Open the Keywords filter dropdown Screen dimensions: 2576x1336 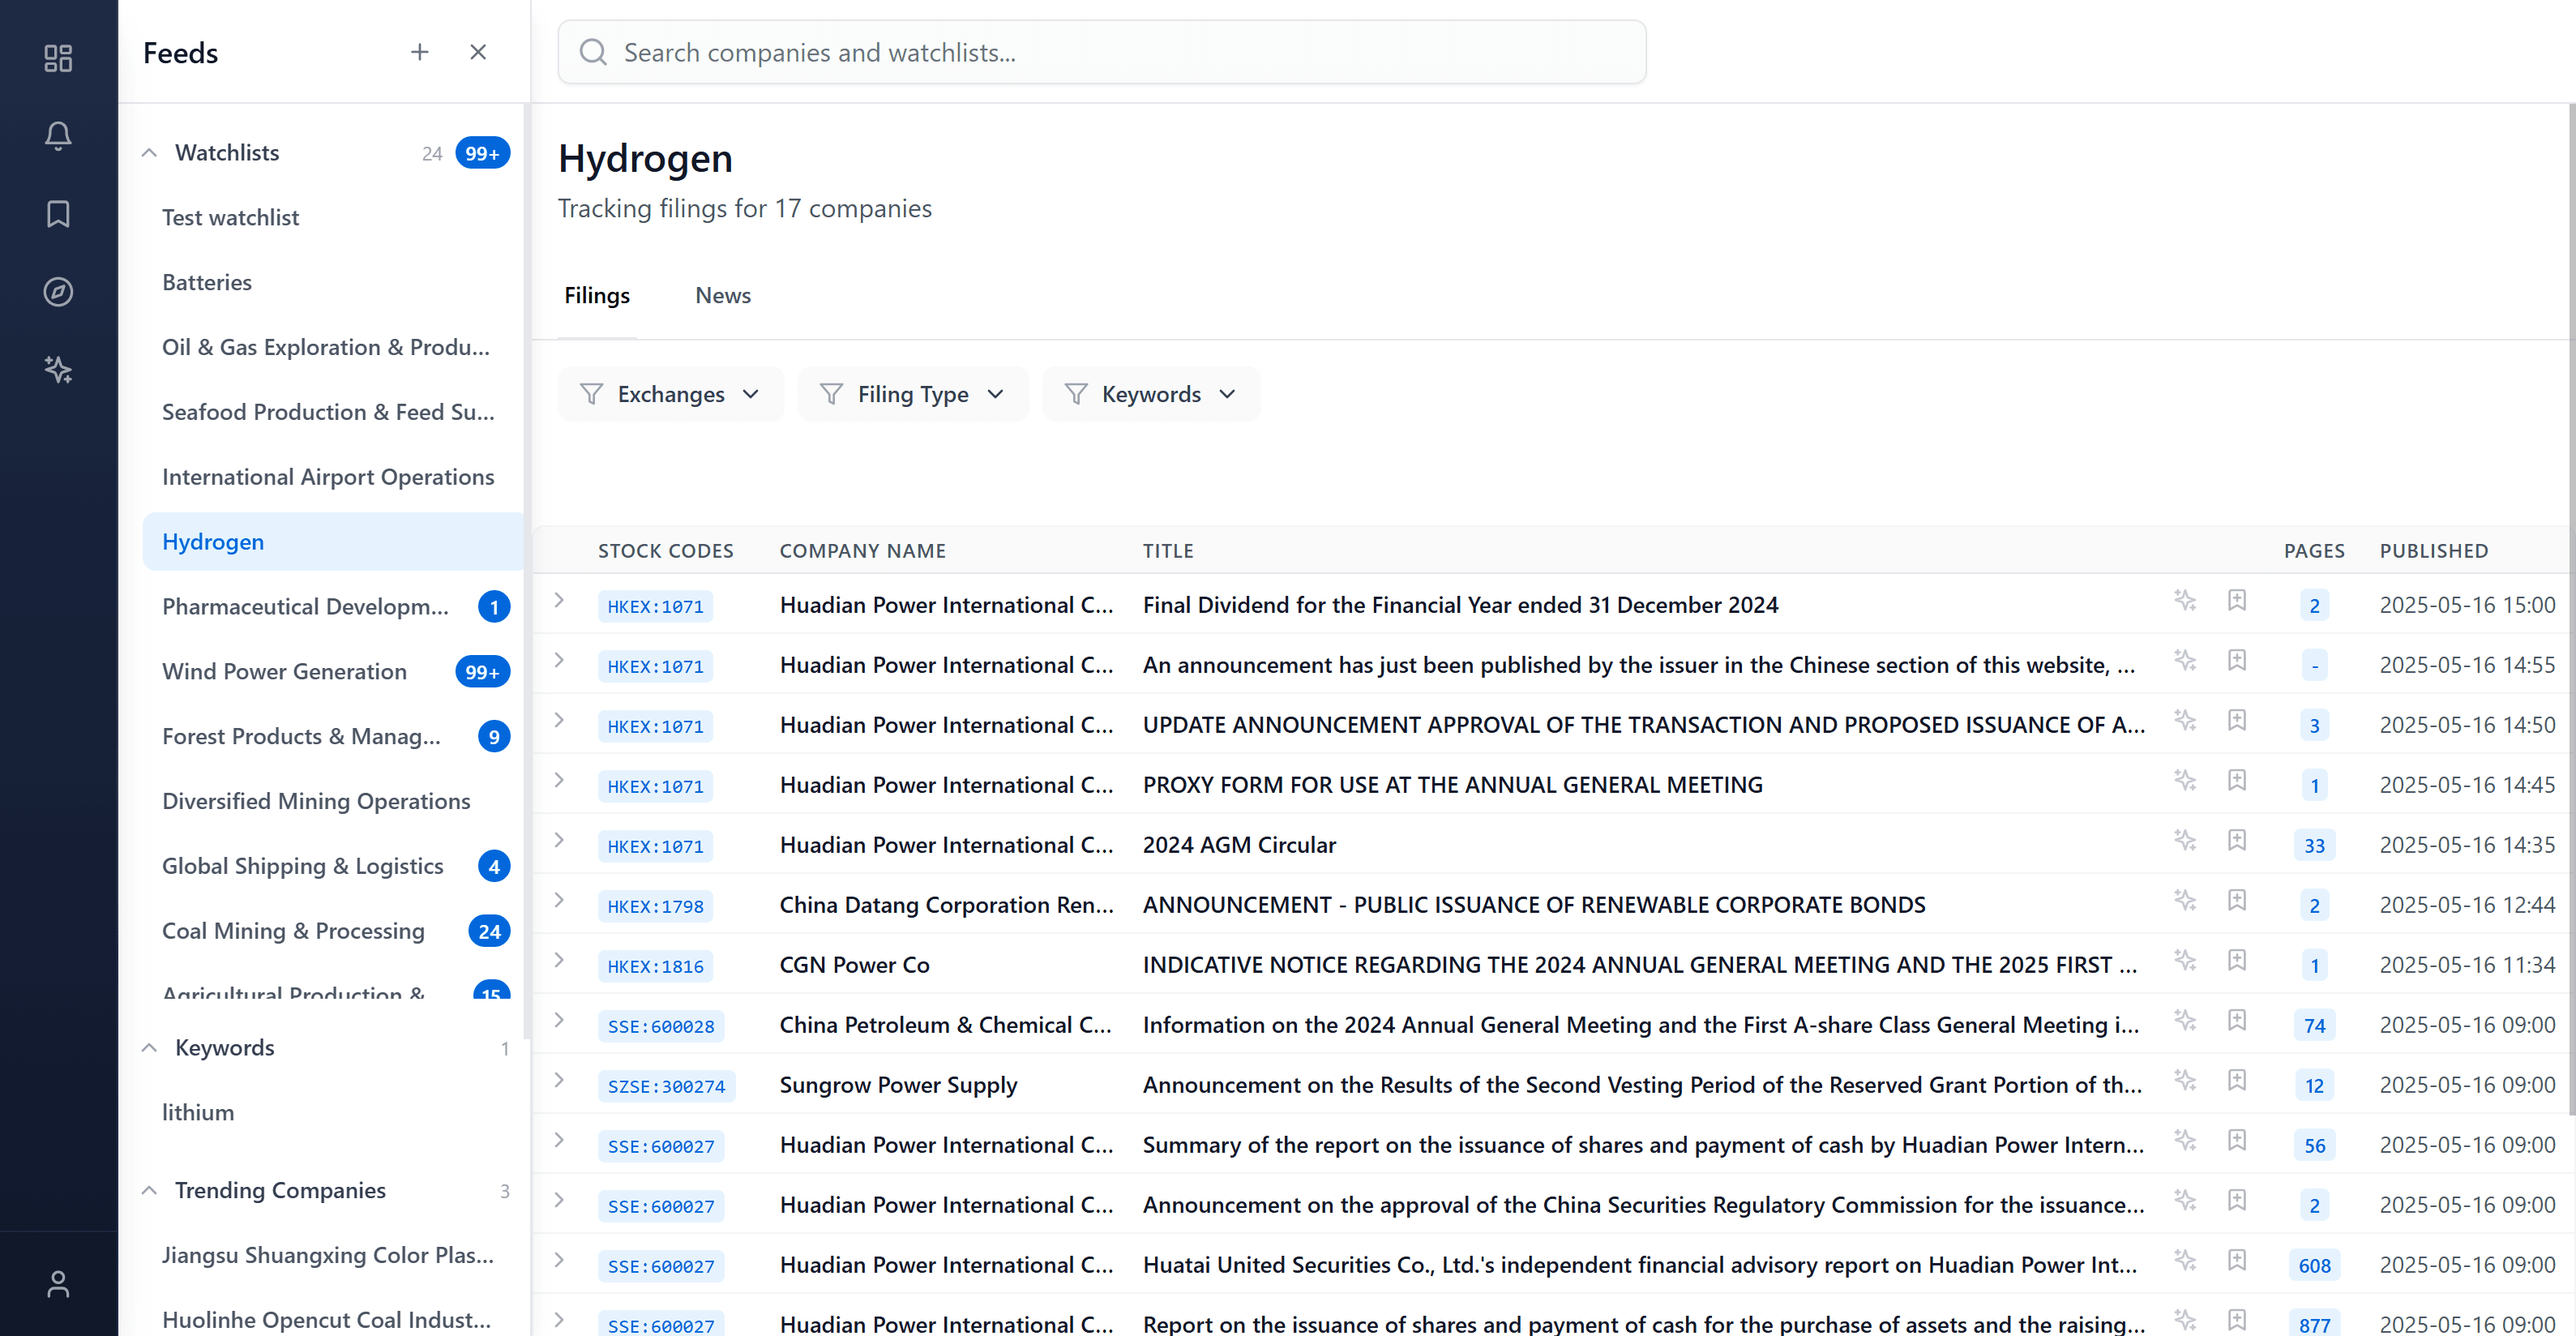1151,393
